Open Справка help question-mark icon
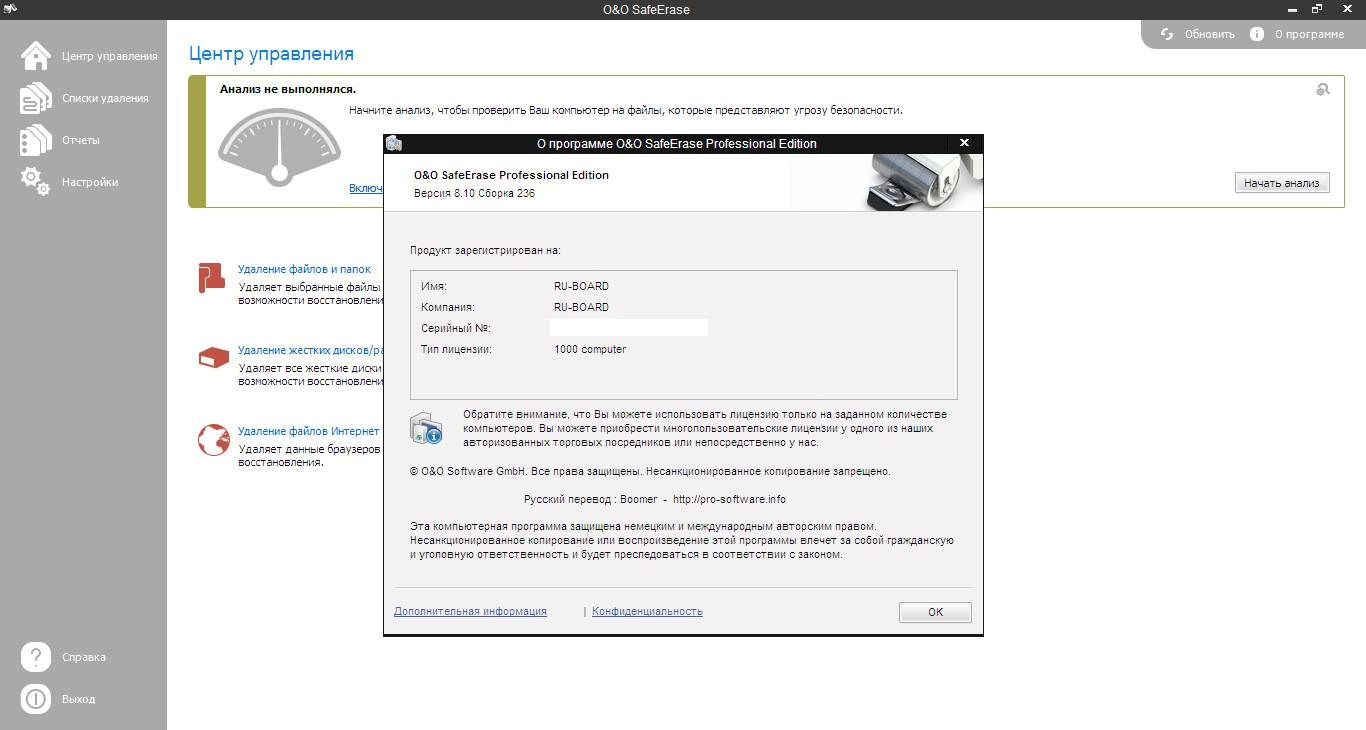1366x730 pixels. click(x=36, y=657)
